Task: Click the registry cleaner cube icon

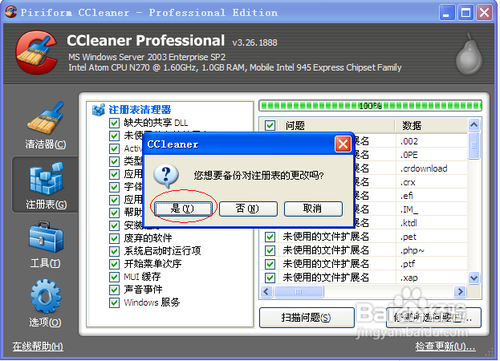Action: click(x=98, y=109)
